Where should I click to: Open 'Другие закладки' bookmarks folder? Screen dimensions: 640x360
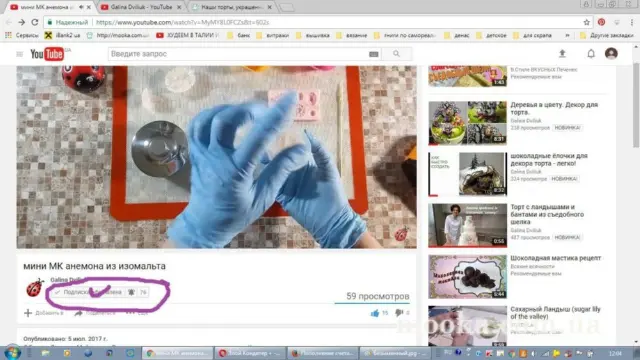(607, 36)
